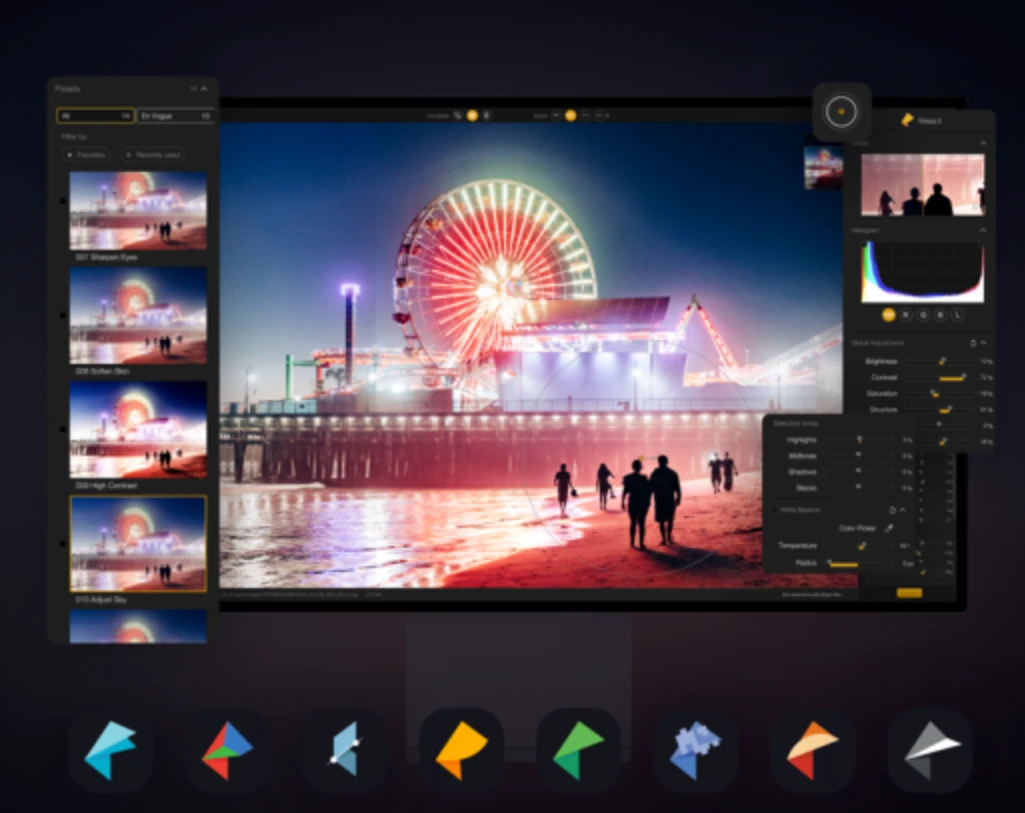The height and width of the screenshot is (813, 1025).
Task: Click the Zoom button right of yellow one
Action: pyautogui.click(x=585, y=116)
